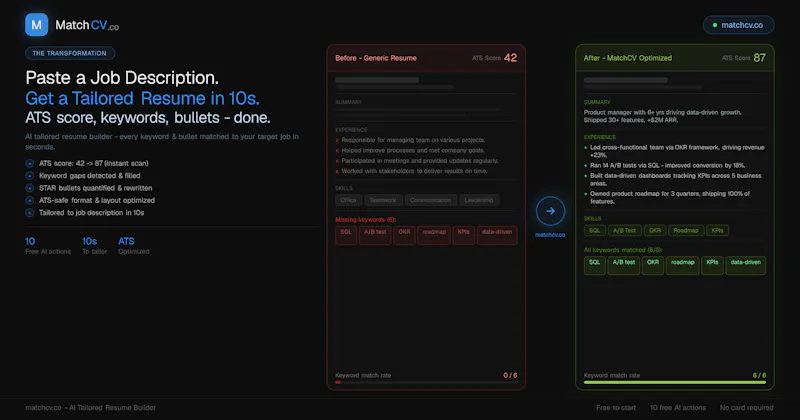800x420 pixels.
Task: Click green plus beside Ran 14 A/B tests
Action: (x=586, y=166)
